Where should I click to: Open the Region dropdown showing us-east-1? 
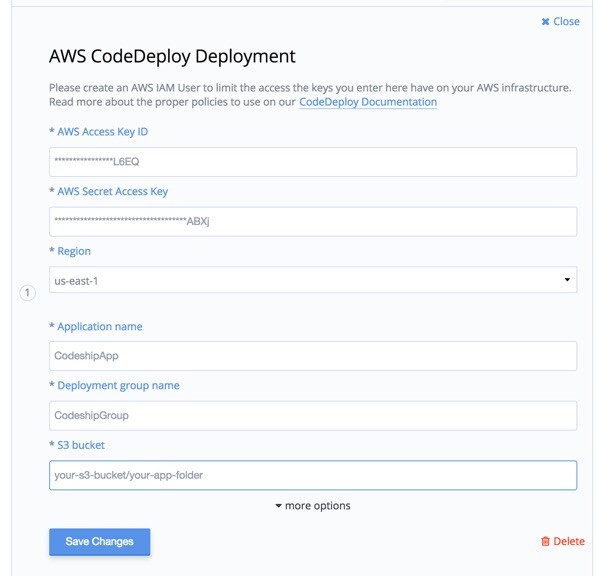(x=313, y=280)
